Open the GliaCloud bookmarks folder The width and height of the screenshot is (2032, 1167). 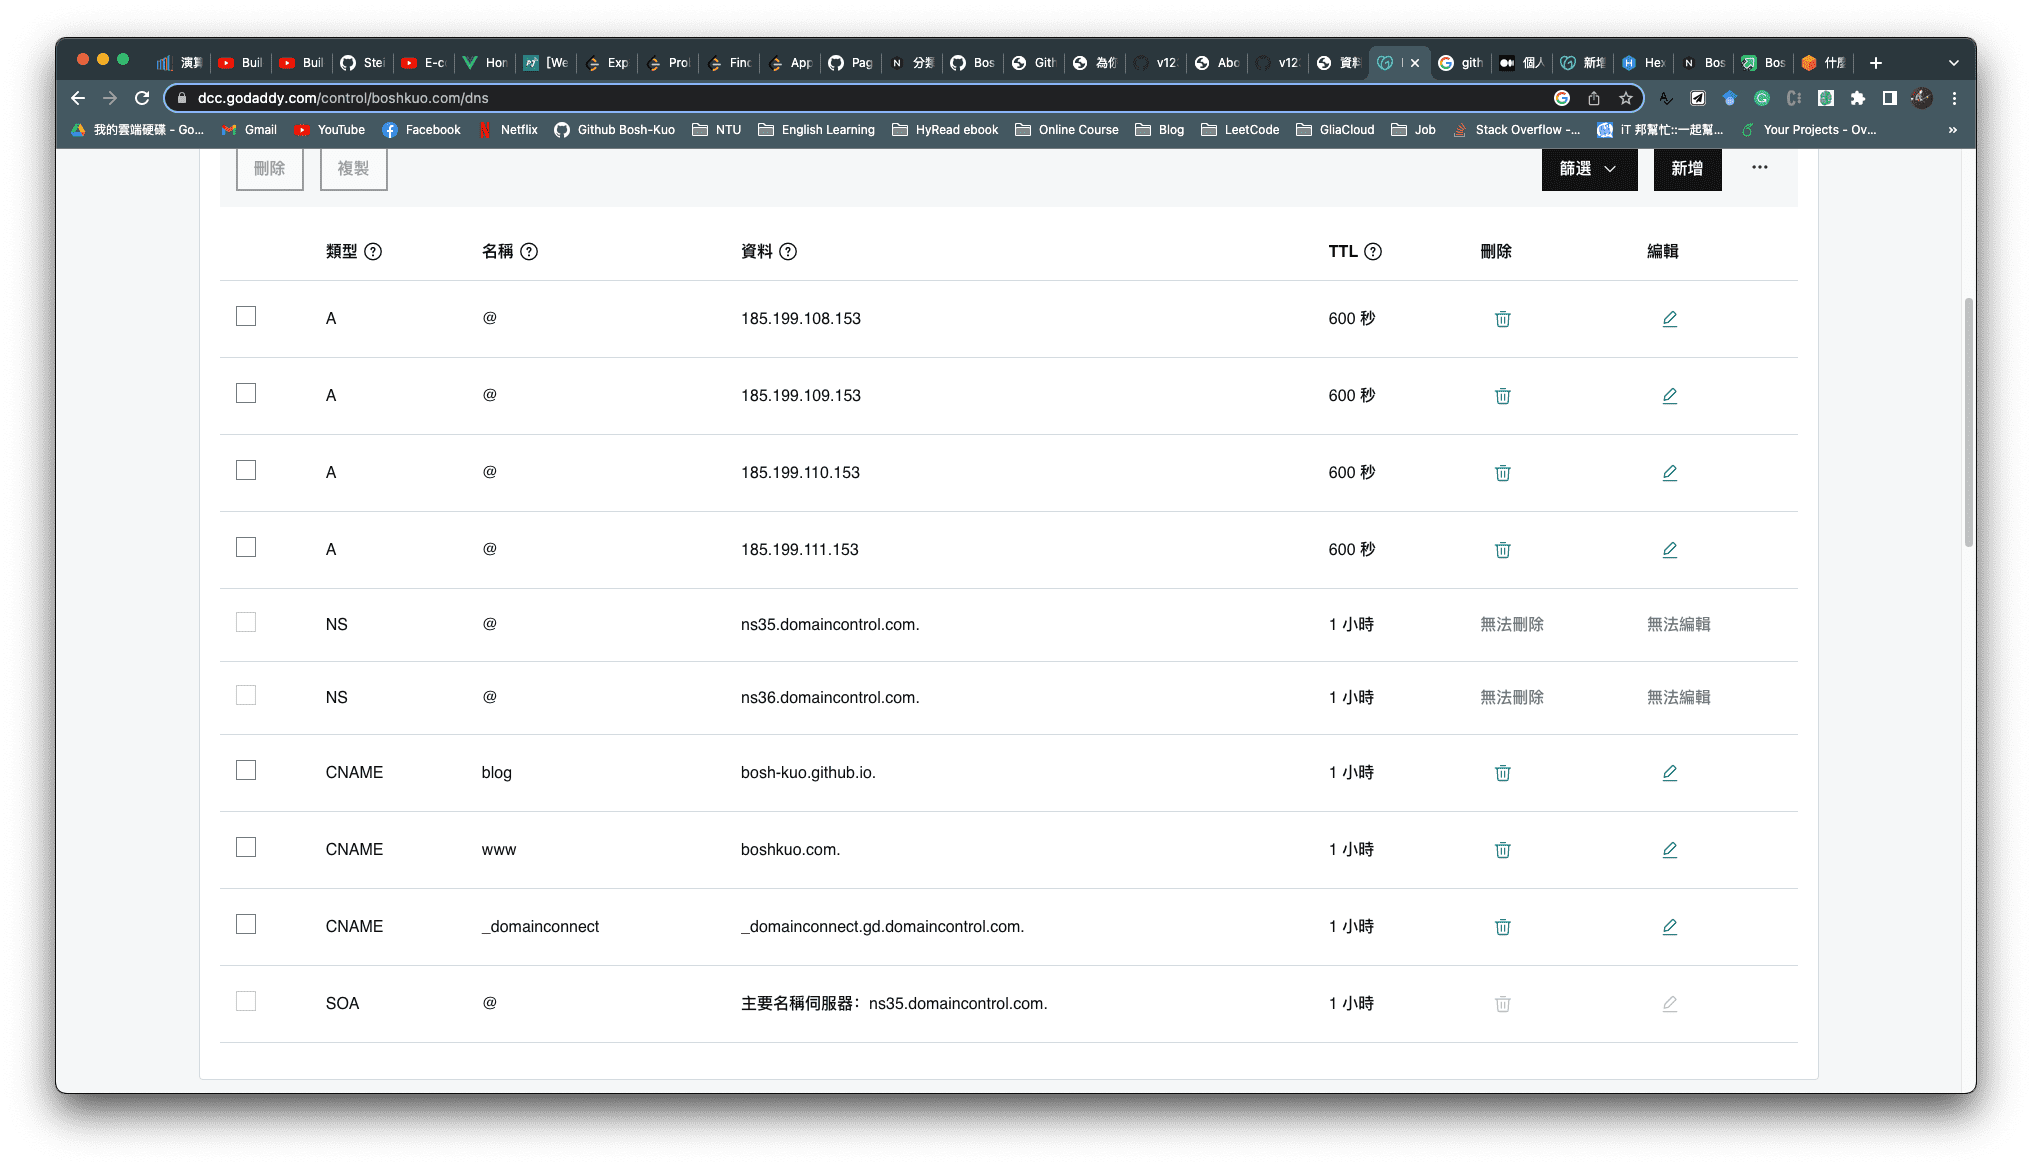[x=1335, y=130]
